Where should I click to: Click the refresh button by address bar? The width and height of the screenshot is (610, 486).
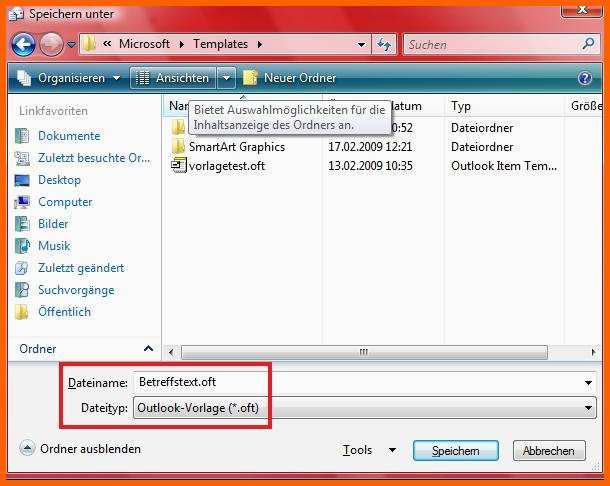pos(384,45)
